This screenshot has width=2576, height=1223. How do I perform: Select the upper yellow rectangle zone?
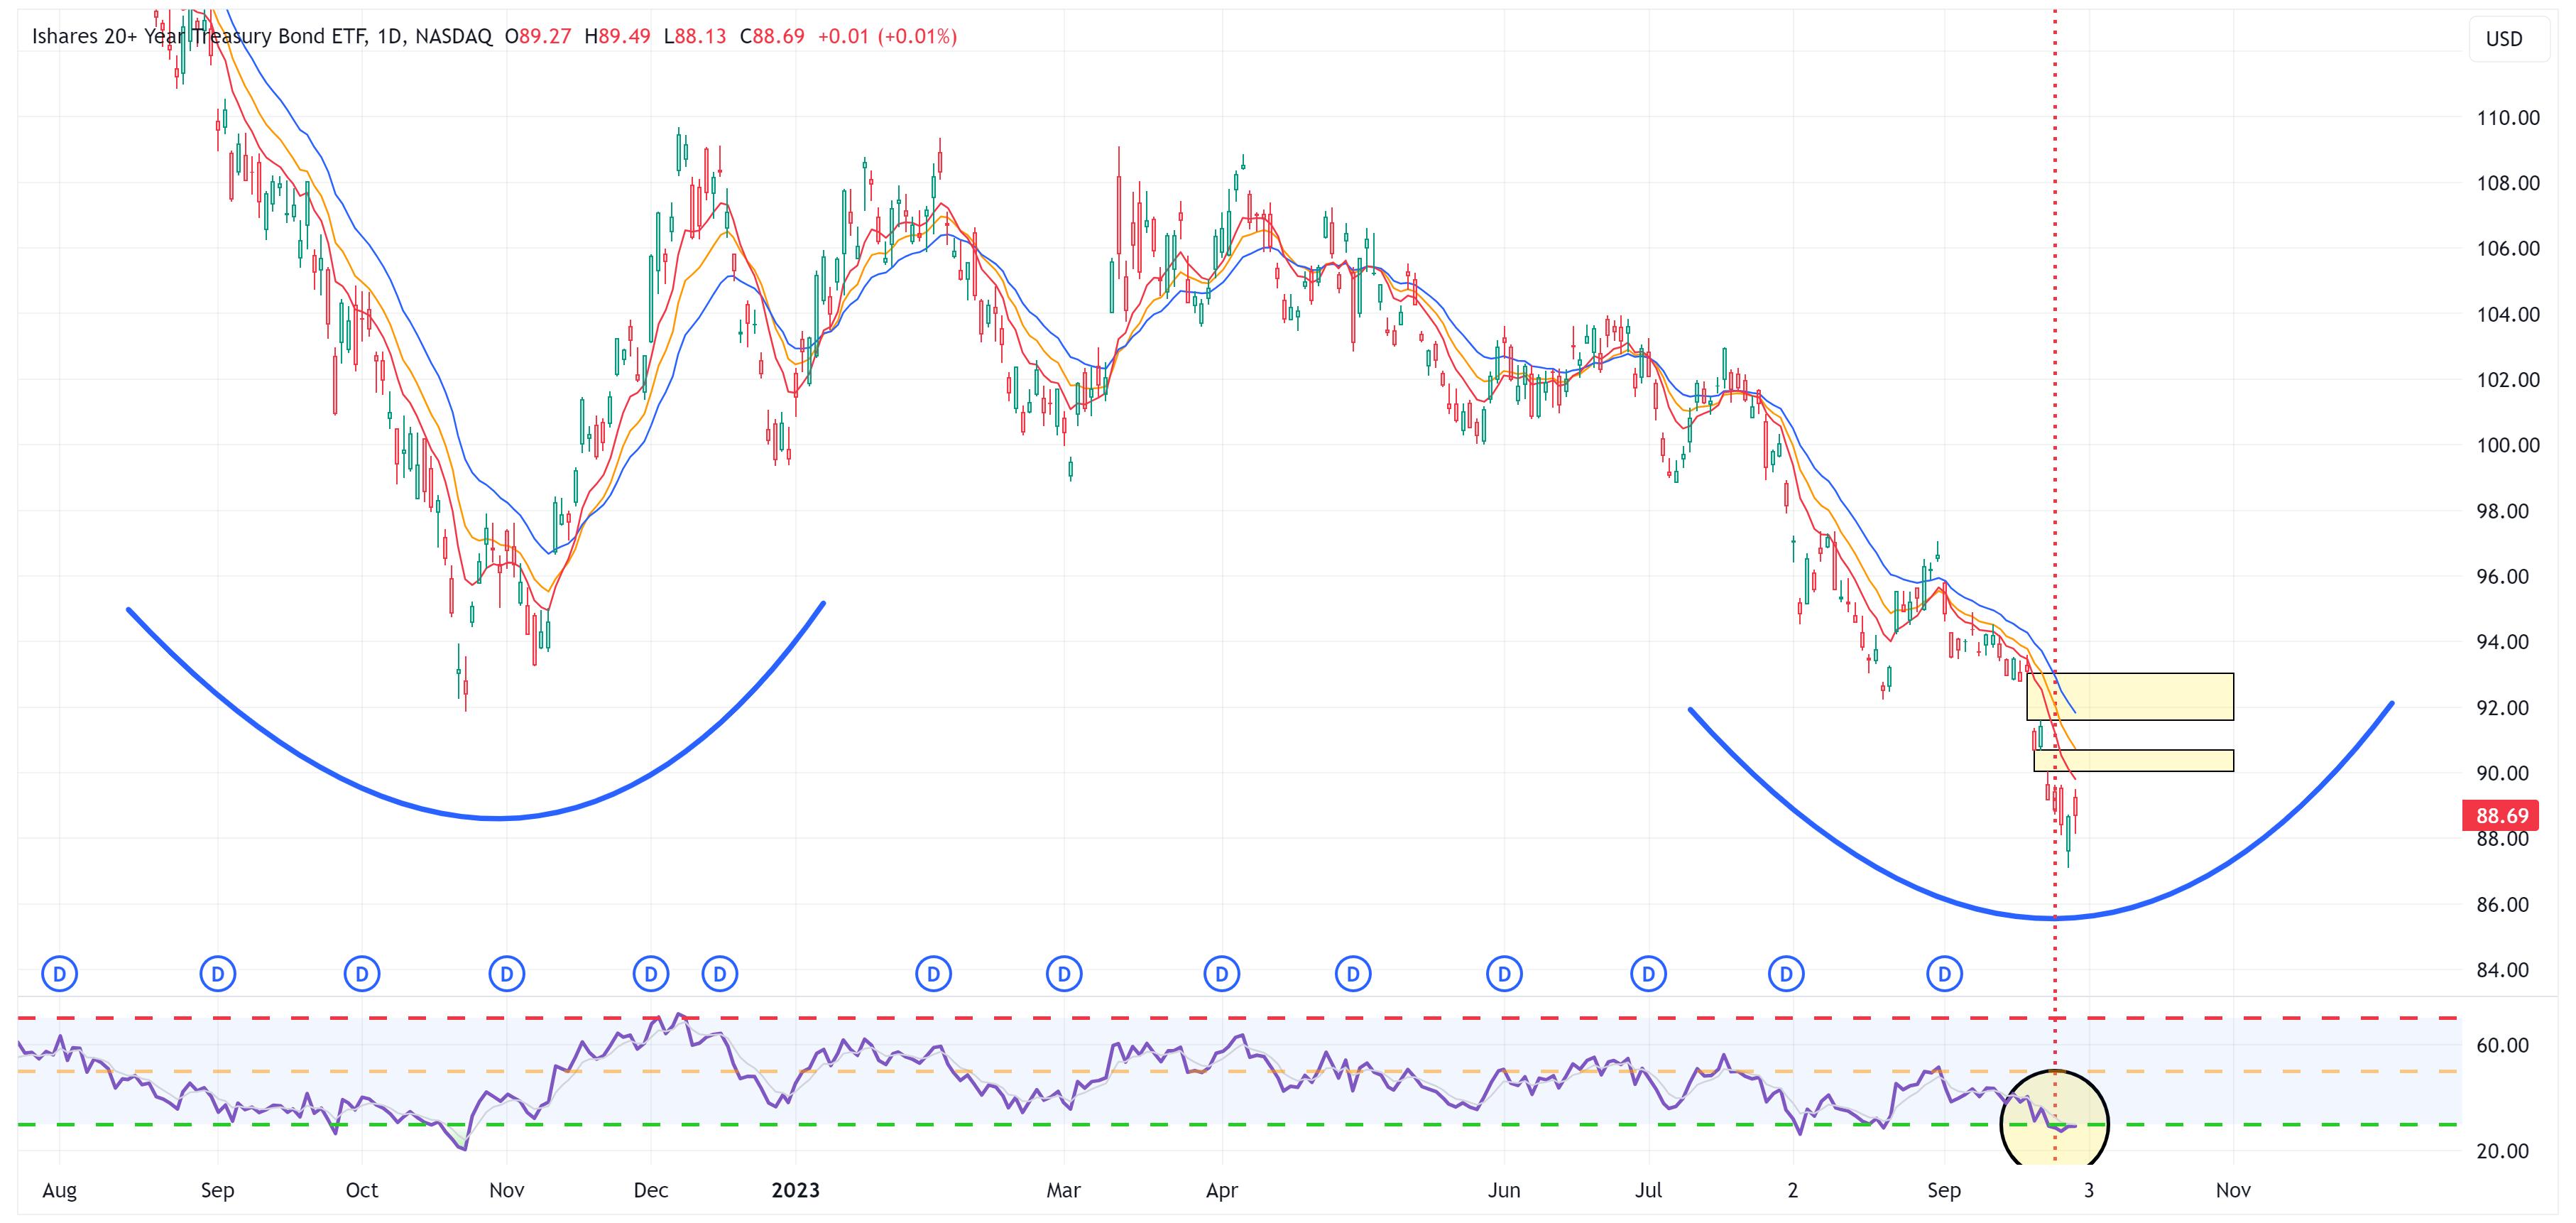2150,696
